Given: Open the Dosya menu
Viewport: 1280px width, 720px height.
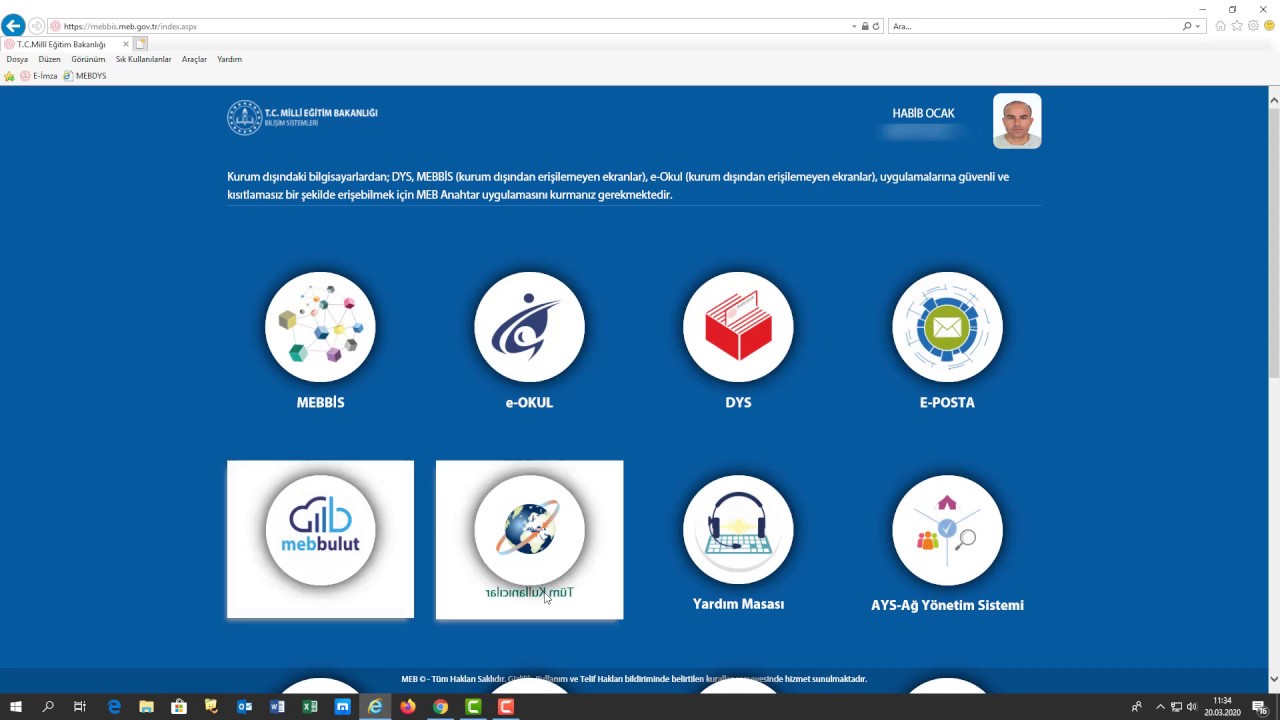Looking at the screenshot, I should point(17,59).
